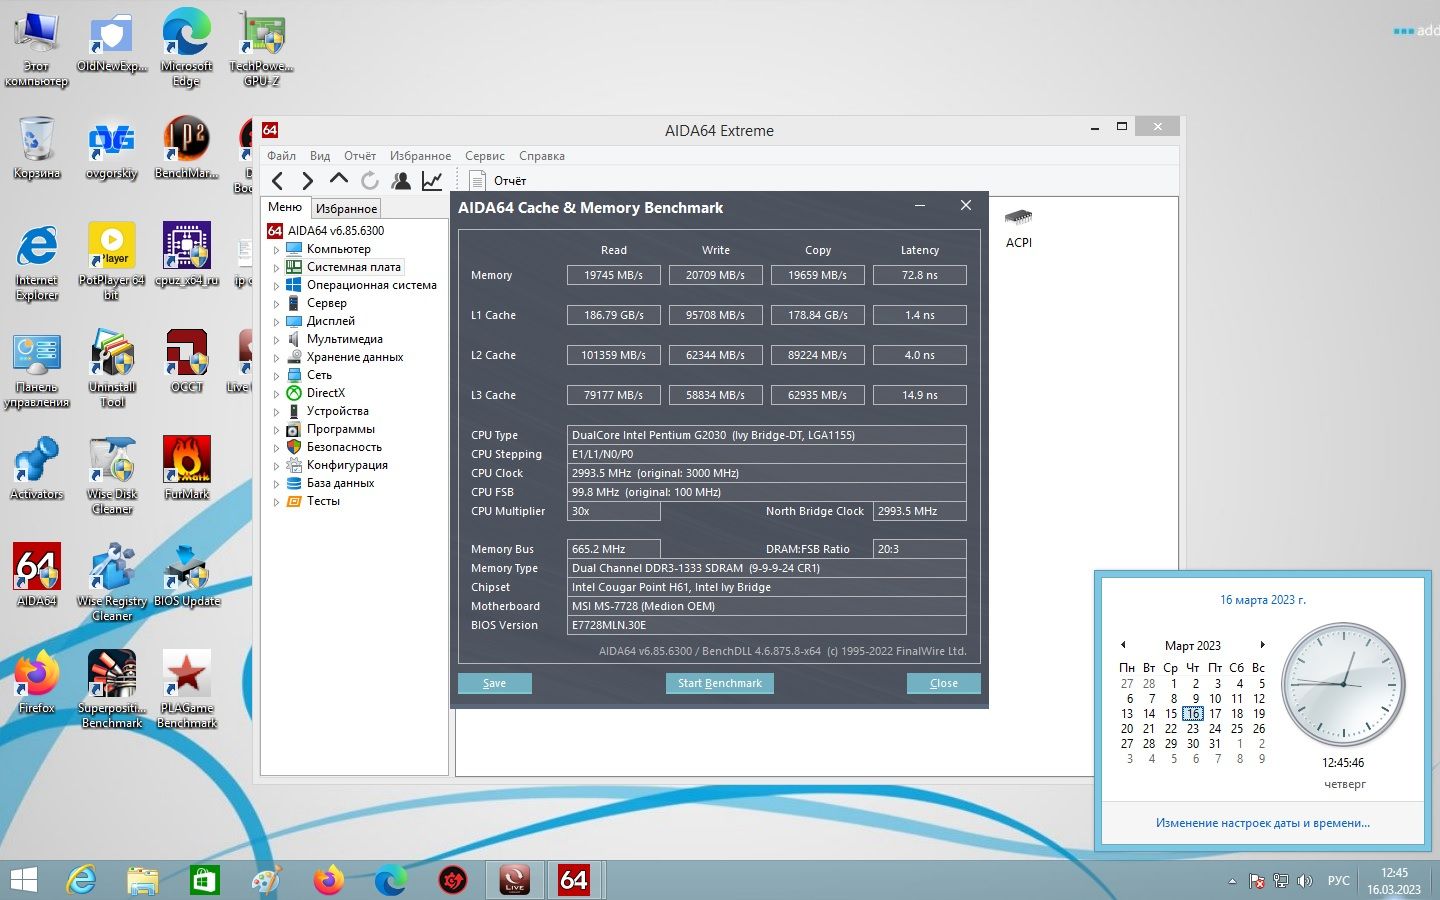Open the BIOS Update desktop shortcut

[x=187, y=575]
